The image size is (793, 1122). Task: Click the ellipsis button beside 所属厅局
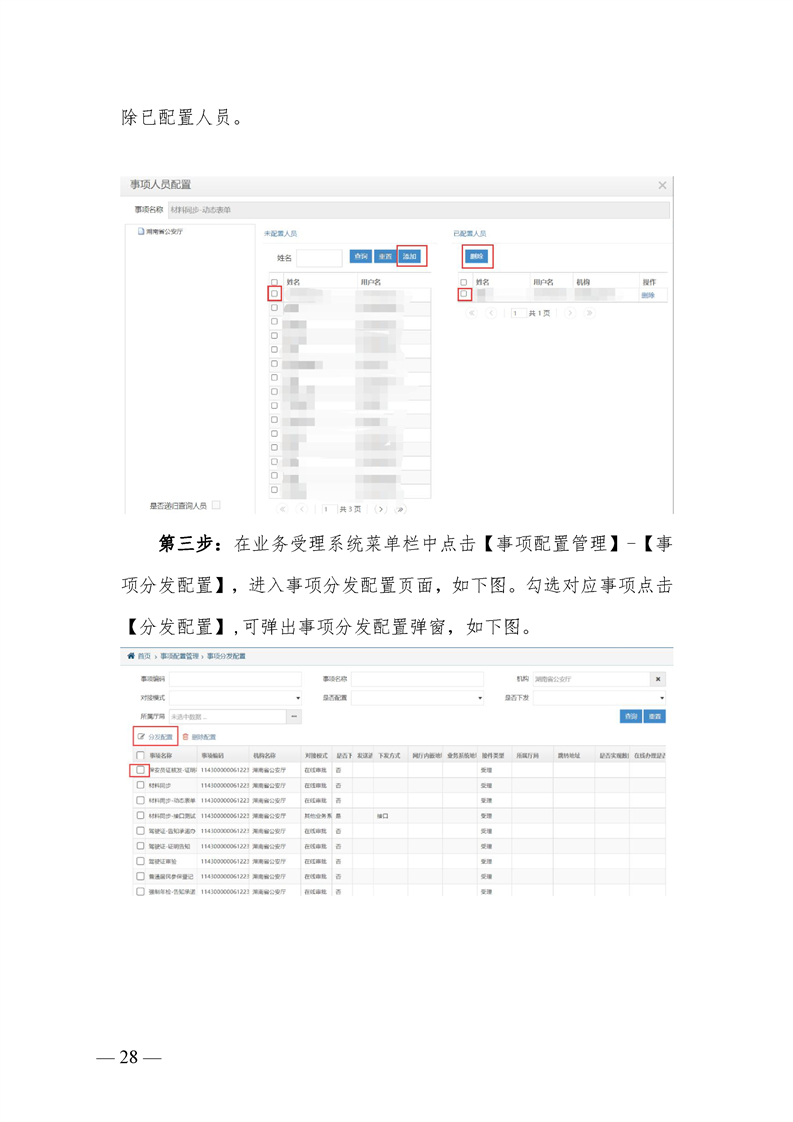(294, 716)
